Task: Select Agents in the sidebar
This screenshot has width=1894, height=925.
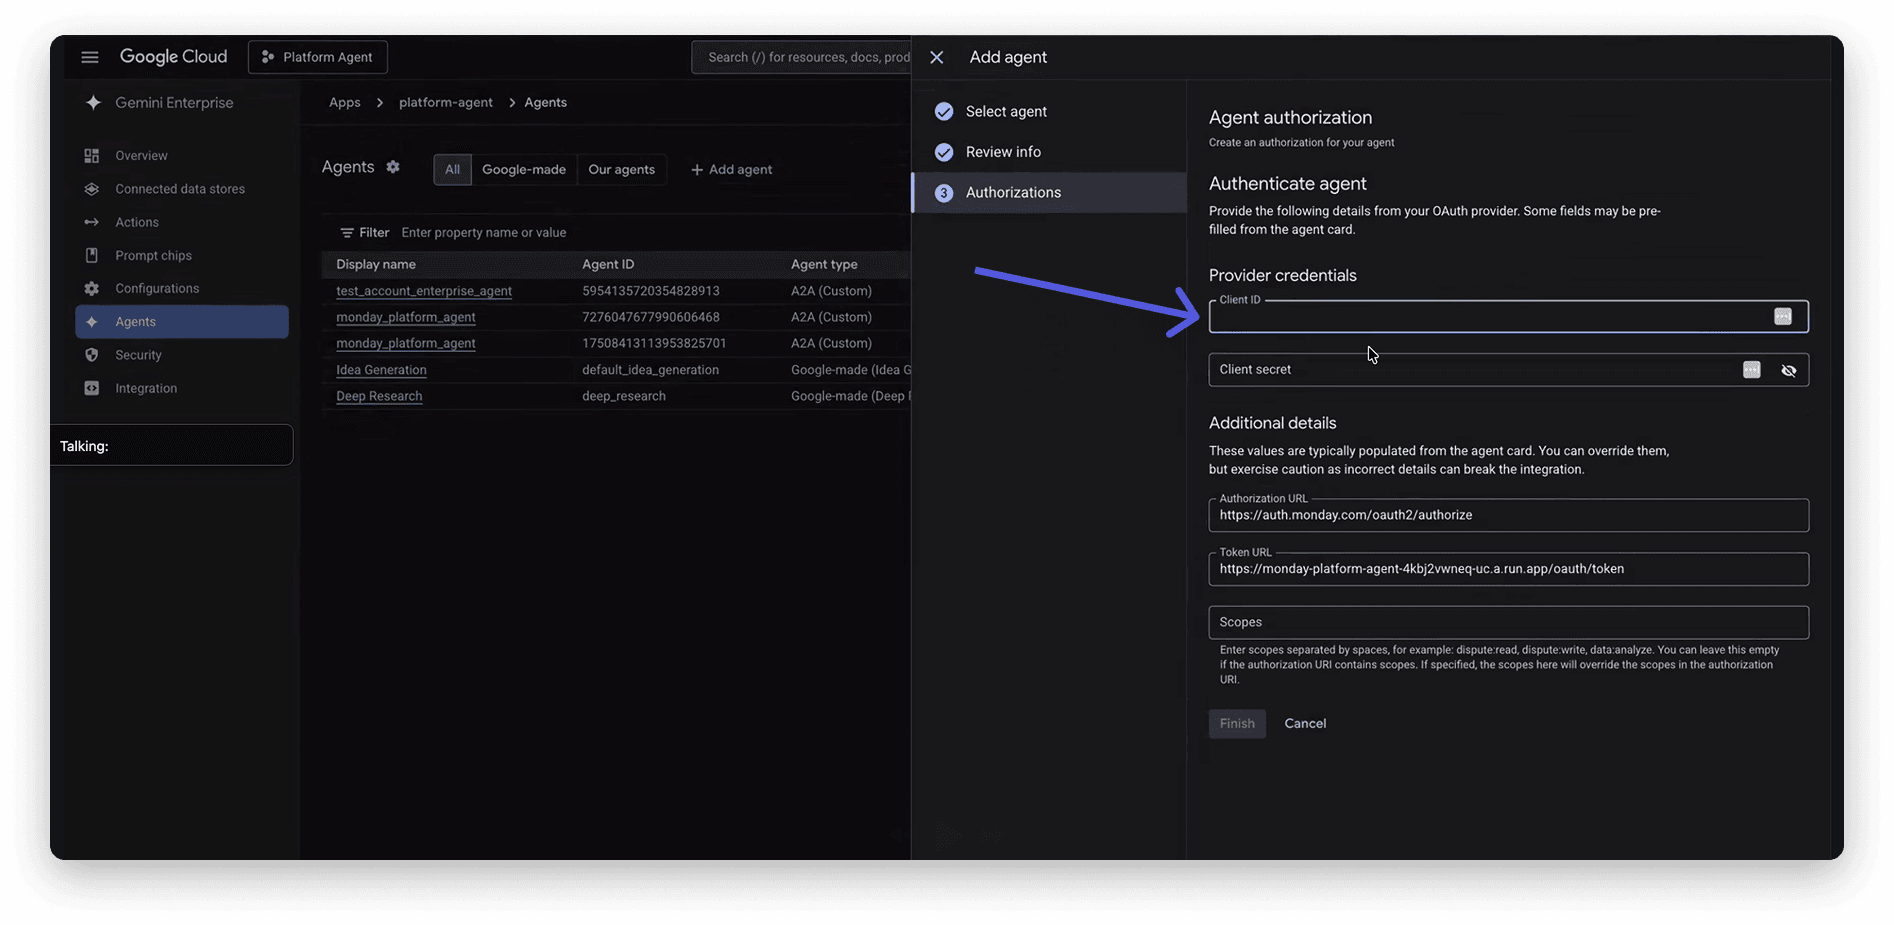Action: pos(182,321)
